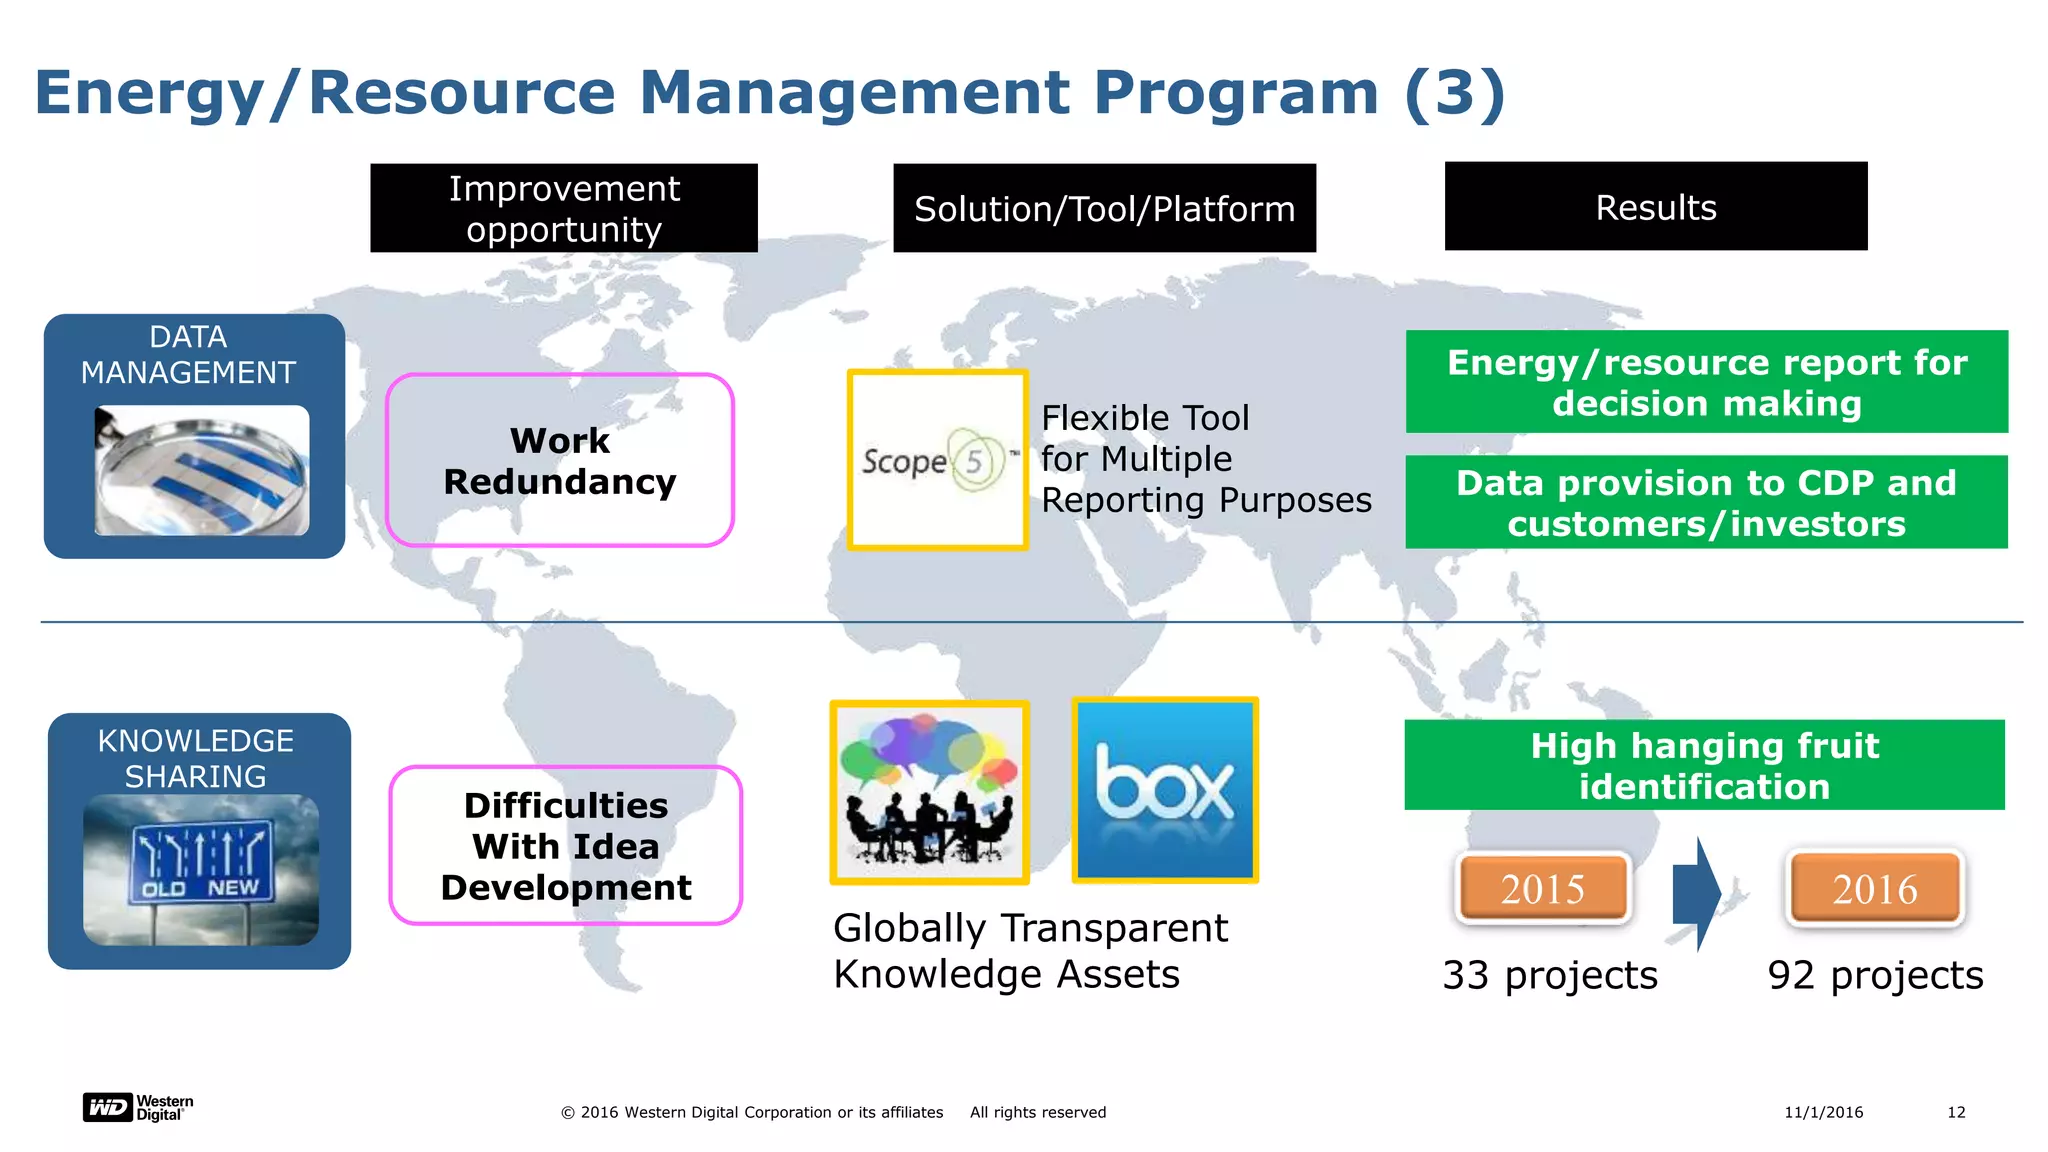Screen dimensions: 2048x1152
Task: Select Data provision to CDP banner
Action: tap(1707, 502)
